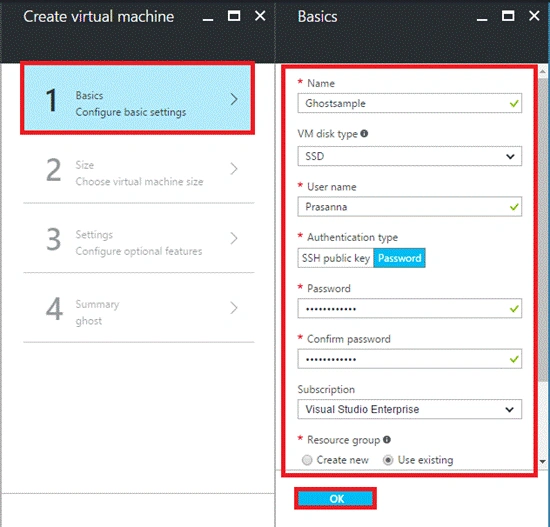This screenshot has height=527, width=550.
Task: Select the Create new resource group radio
Action: 307,460
